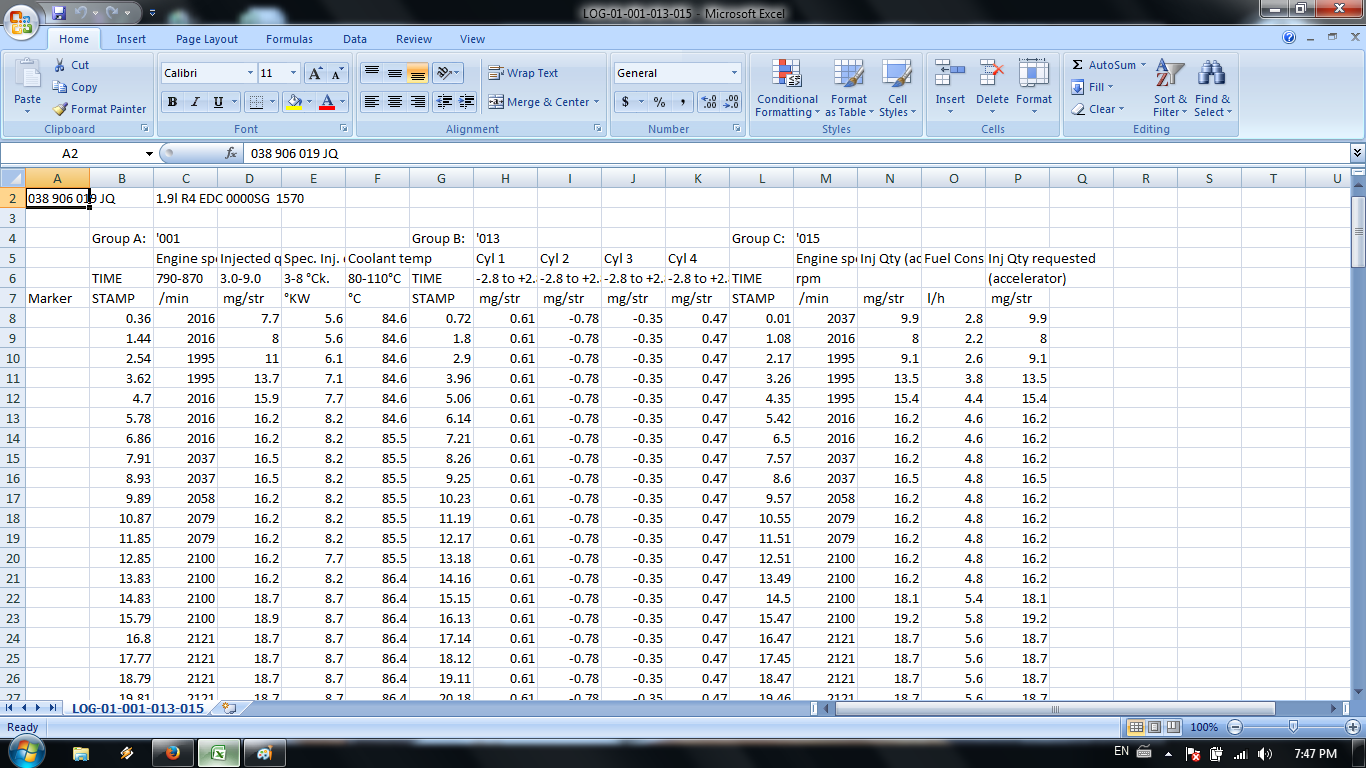The image size is (1366, 768).
Task: Open Firefox from the taskbar
Action: point(172,753)
